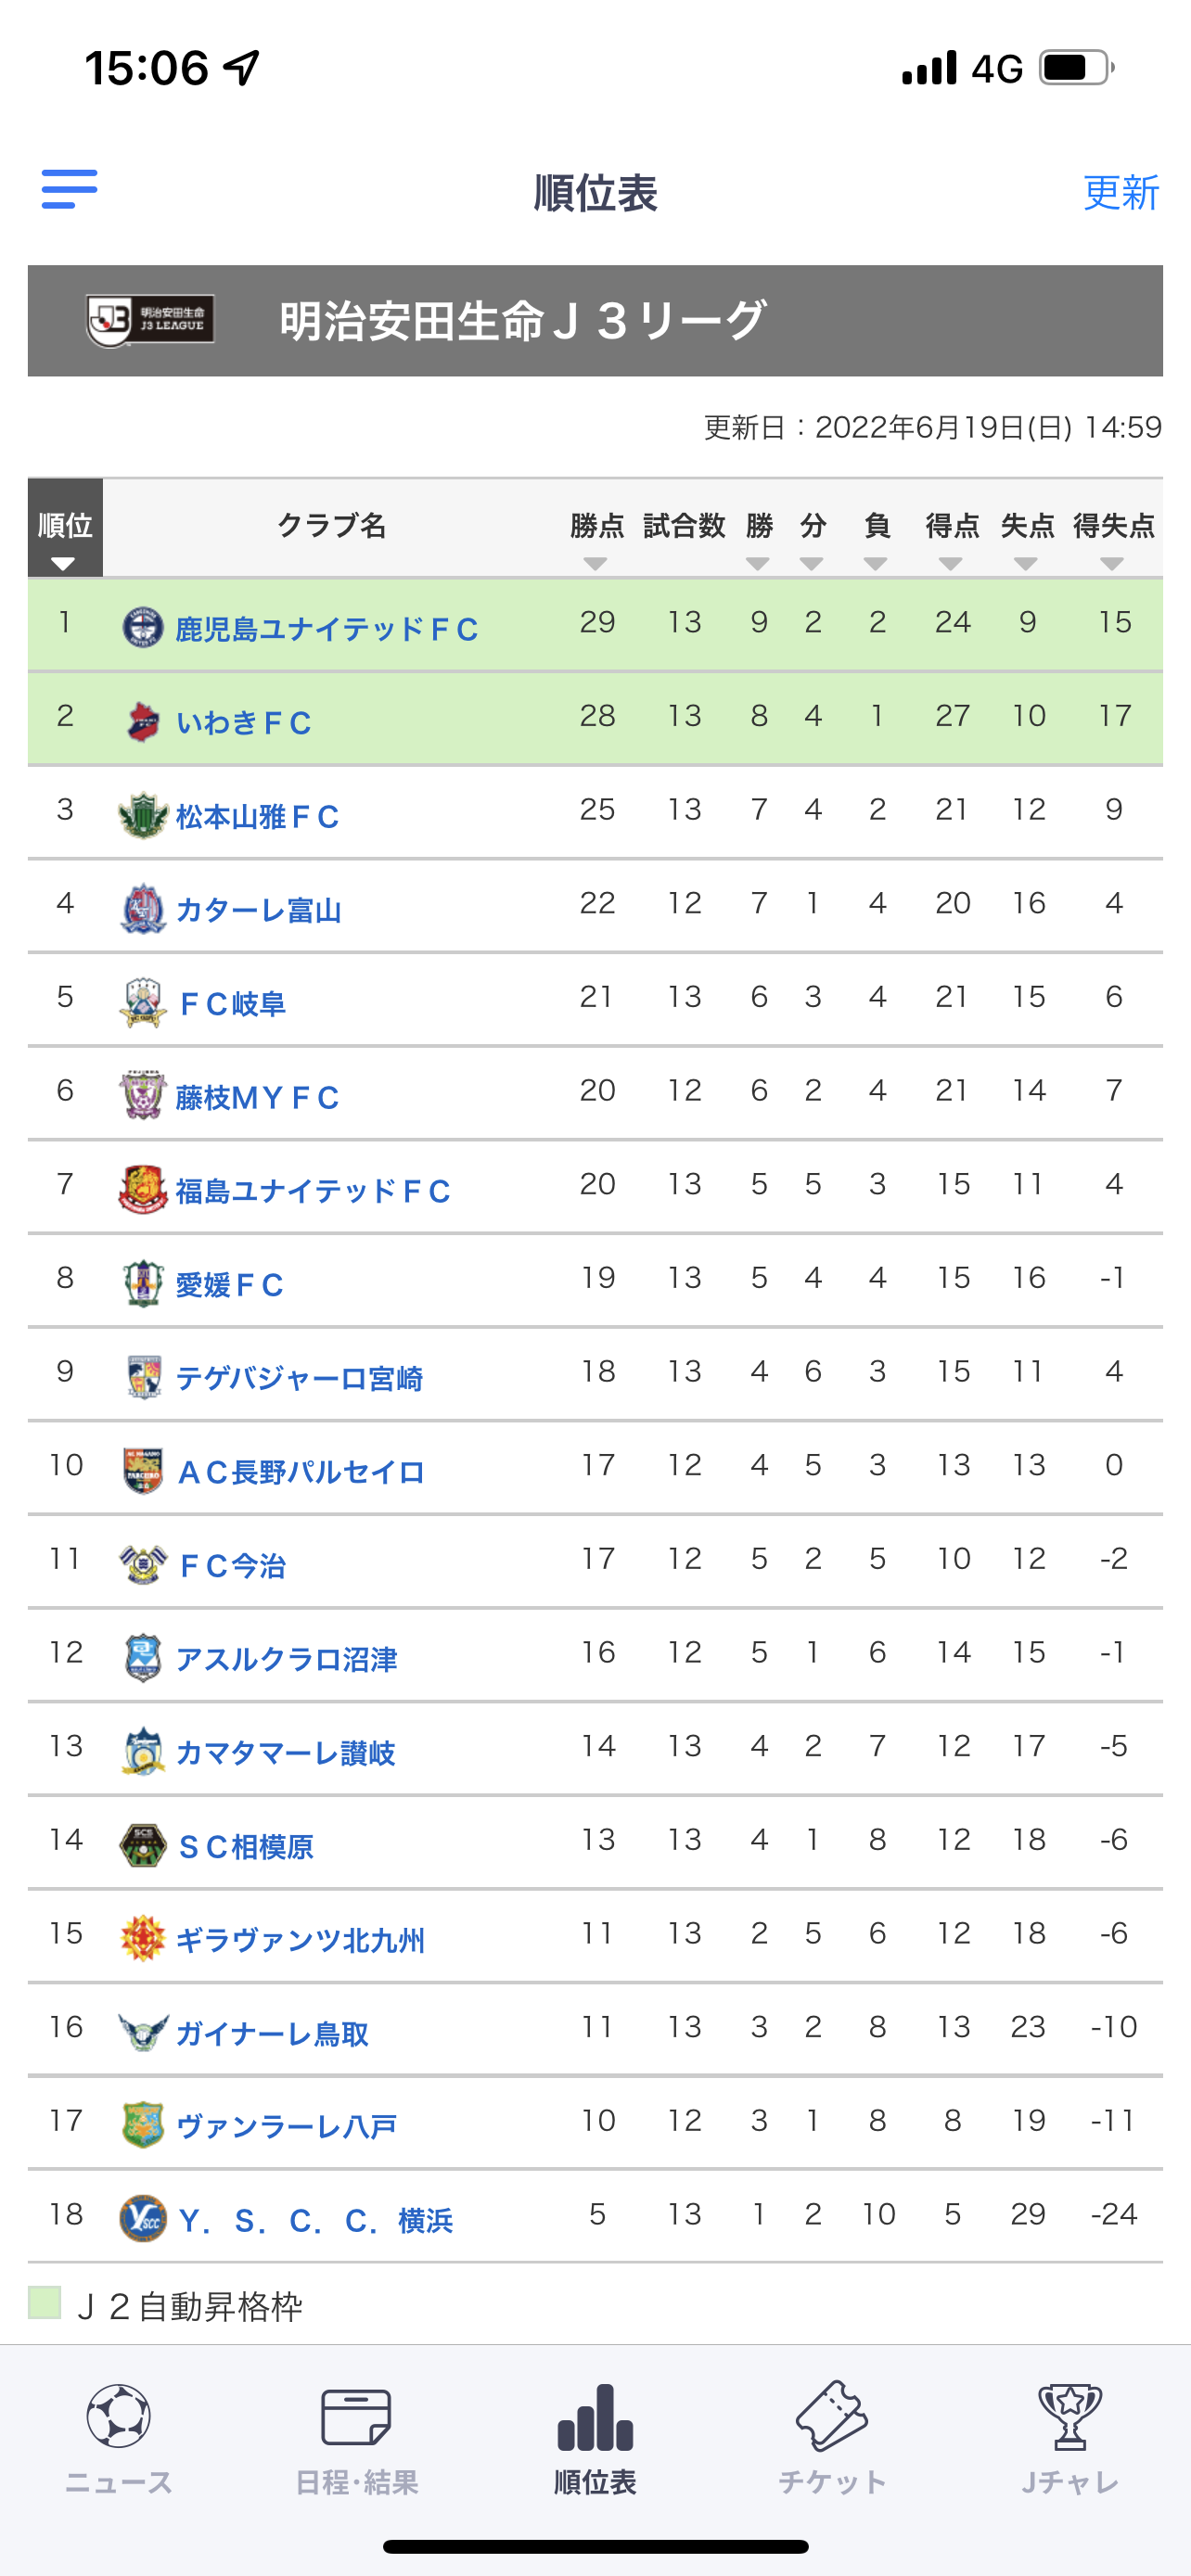This screenshot has width=1191, height=2576.
Task: Sort by 順位 column header arrow
Action: [x=64, y=564]
